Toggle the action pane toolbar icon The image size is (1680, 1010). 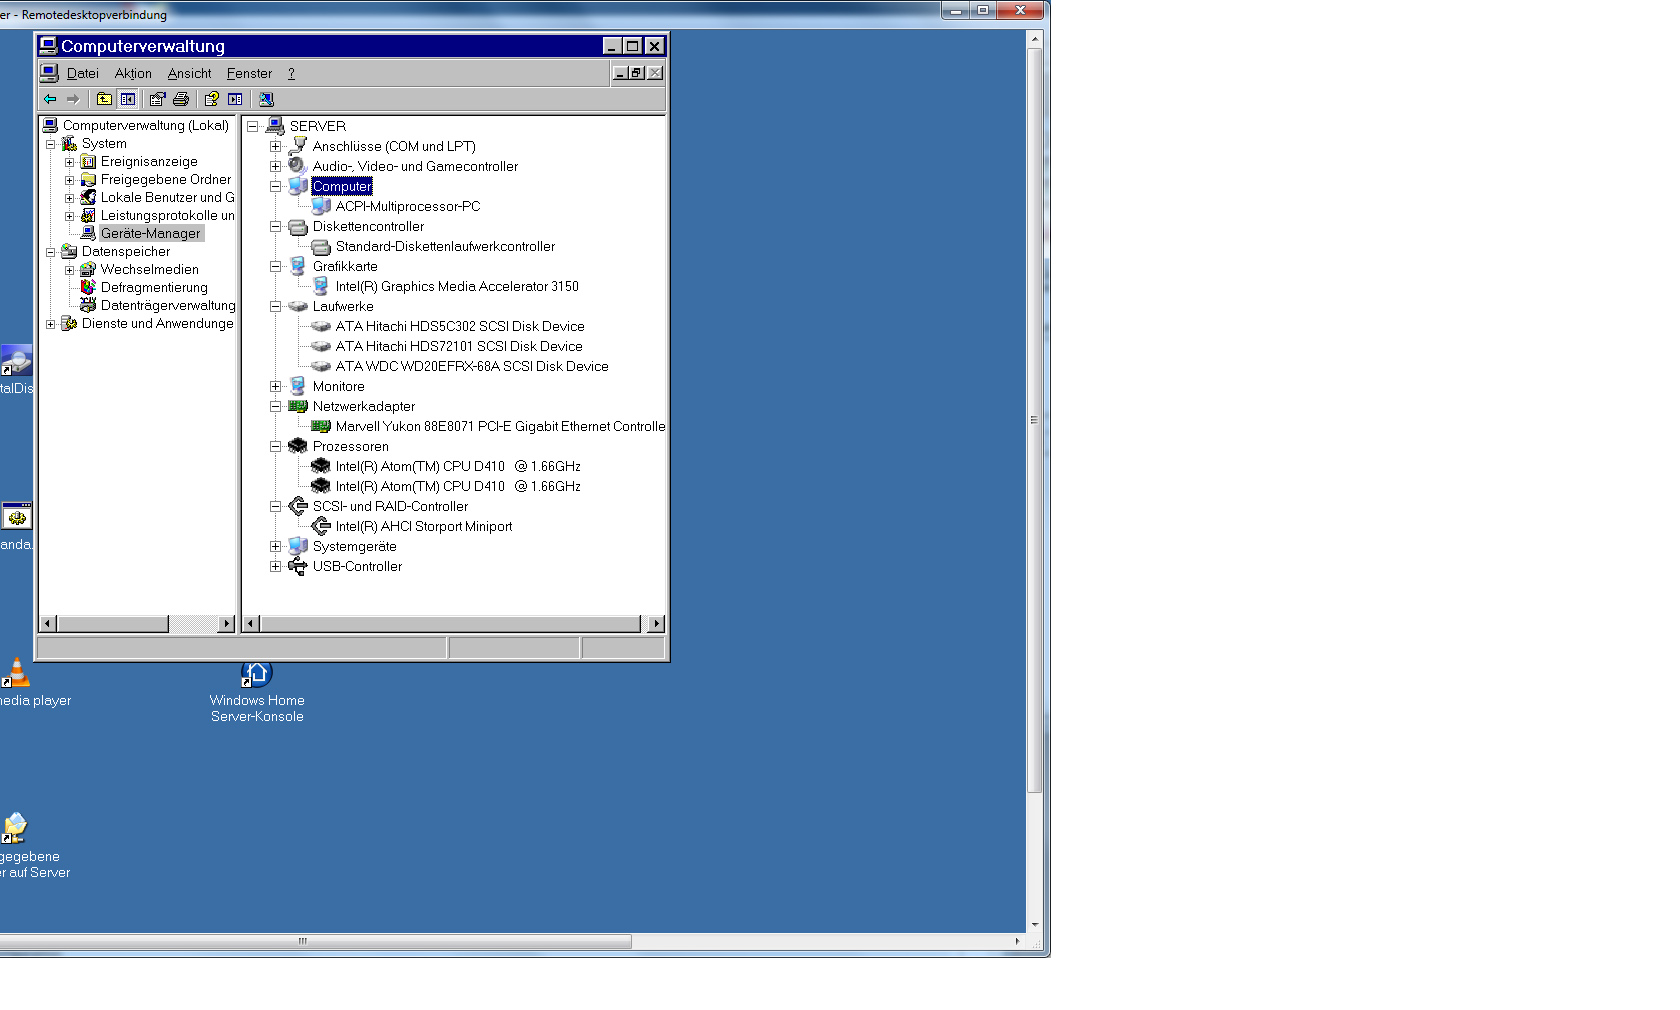pos(235,99)
